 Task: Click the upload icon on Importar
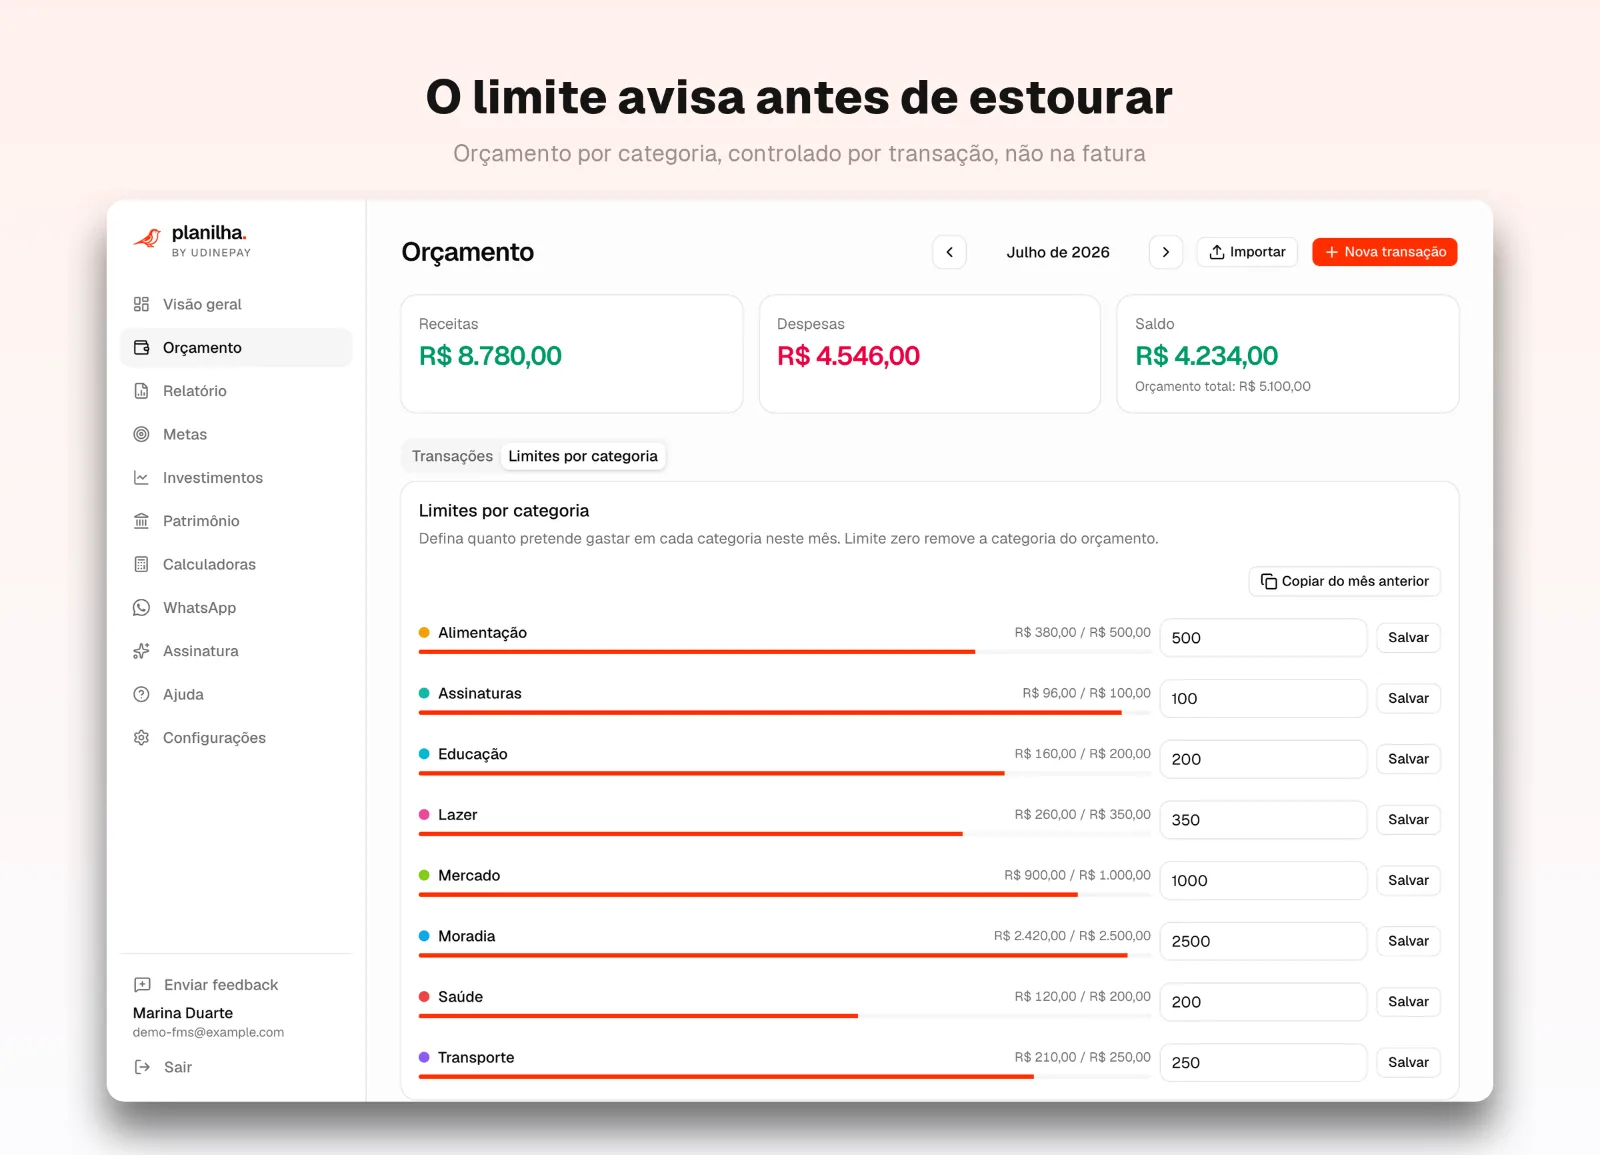pos(1217,252)
